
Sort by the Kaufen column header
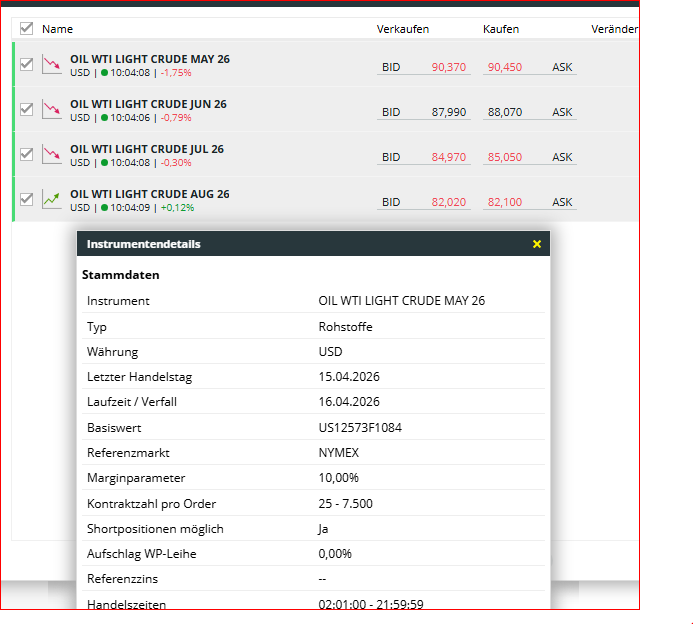point(500,29)
